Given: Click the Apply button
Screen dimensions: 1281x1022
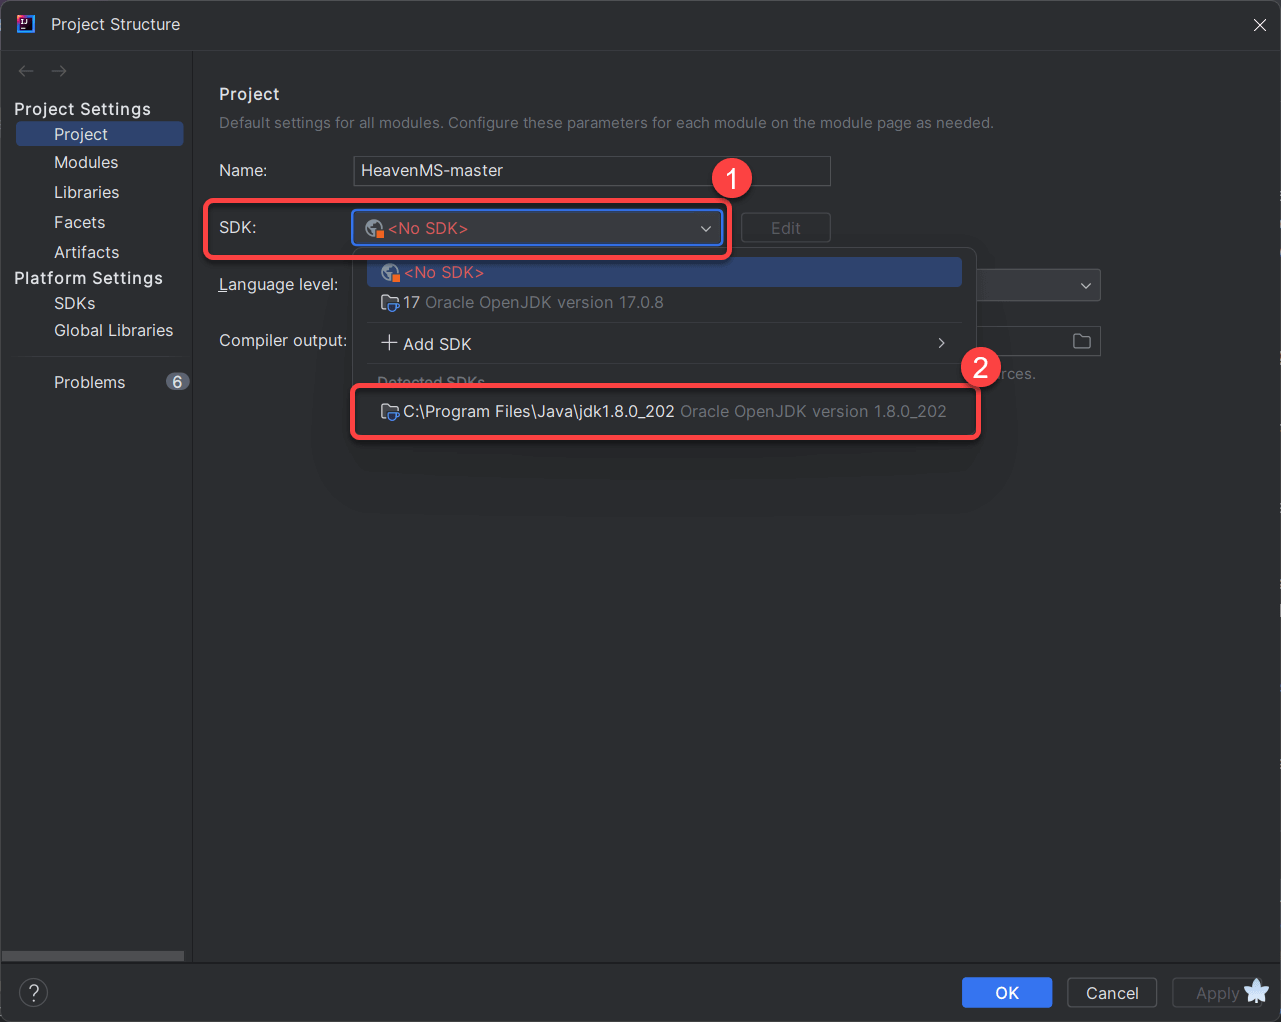Looking at the screenshot, I should click(1217, 993).
